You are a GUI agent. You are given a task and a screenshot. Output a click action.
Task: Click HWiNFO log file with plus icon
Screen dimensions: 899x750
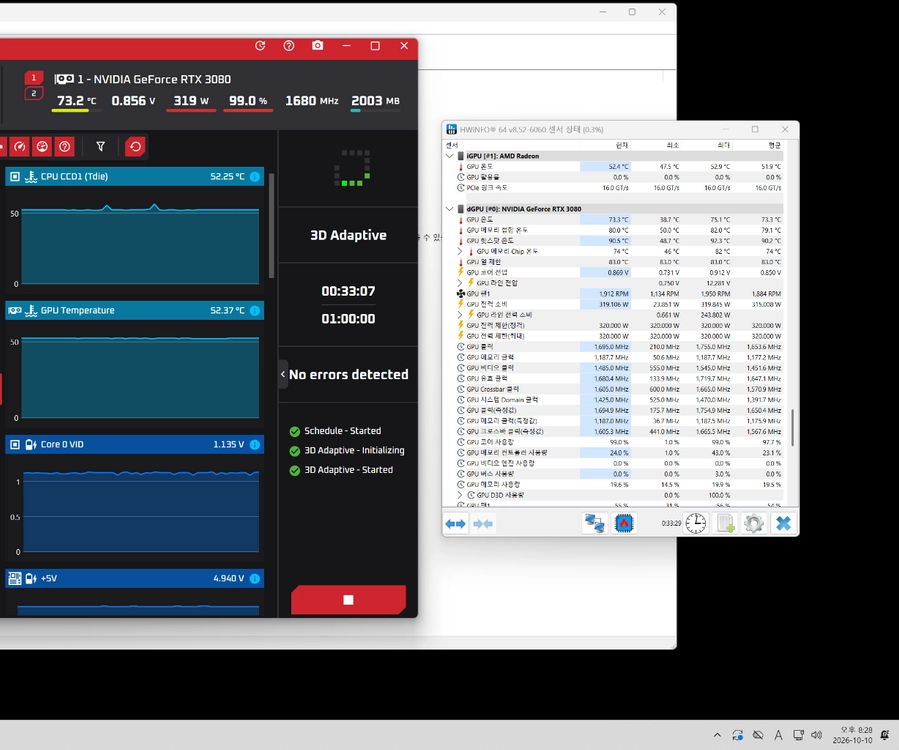[x=725, y=523]
